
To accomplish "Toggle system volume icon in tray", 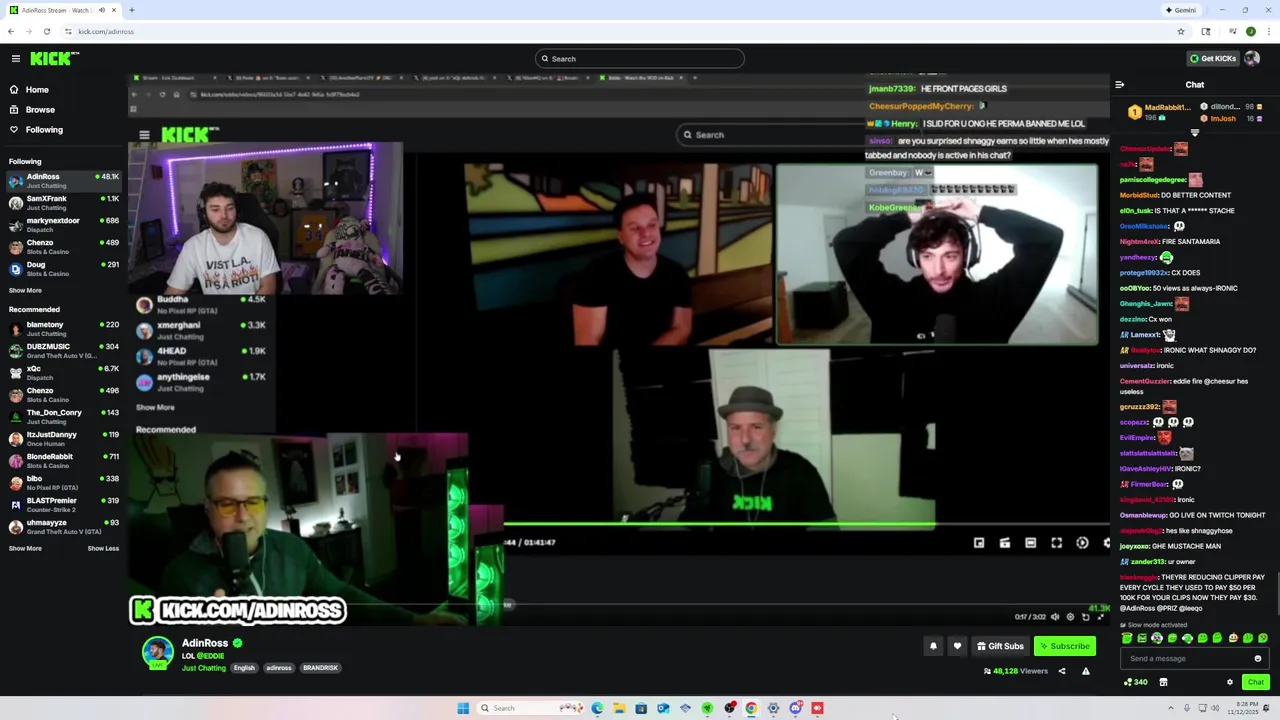I will point(1215,708).
